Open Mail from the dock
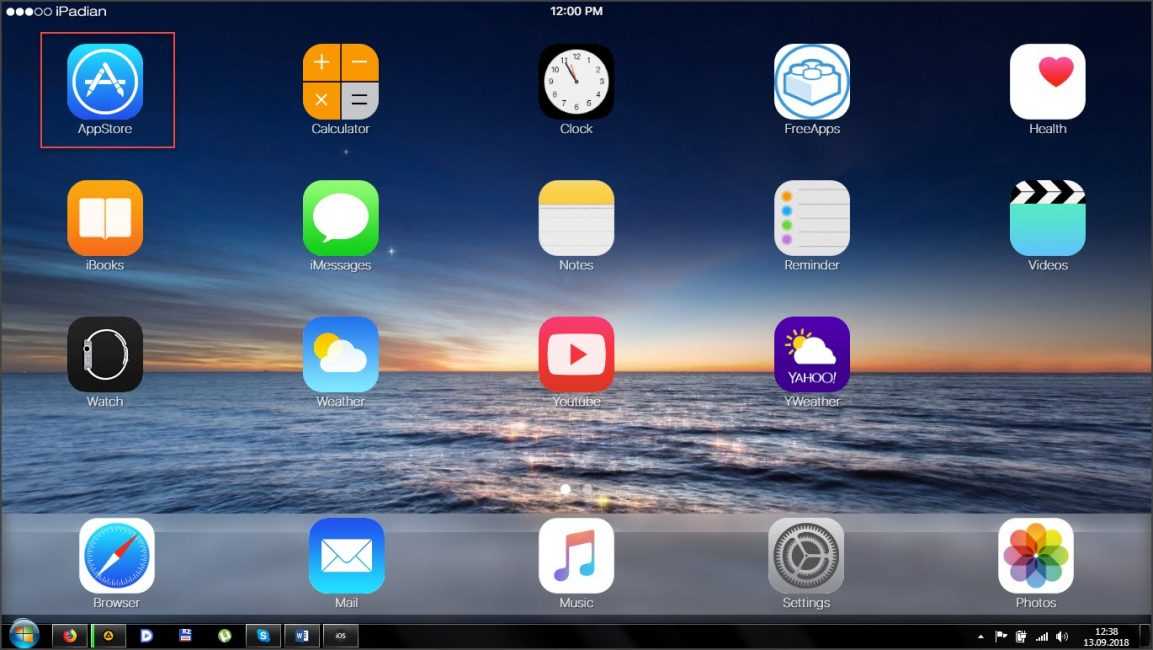Screen dimensions: 1153x650 click(346, 556)
